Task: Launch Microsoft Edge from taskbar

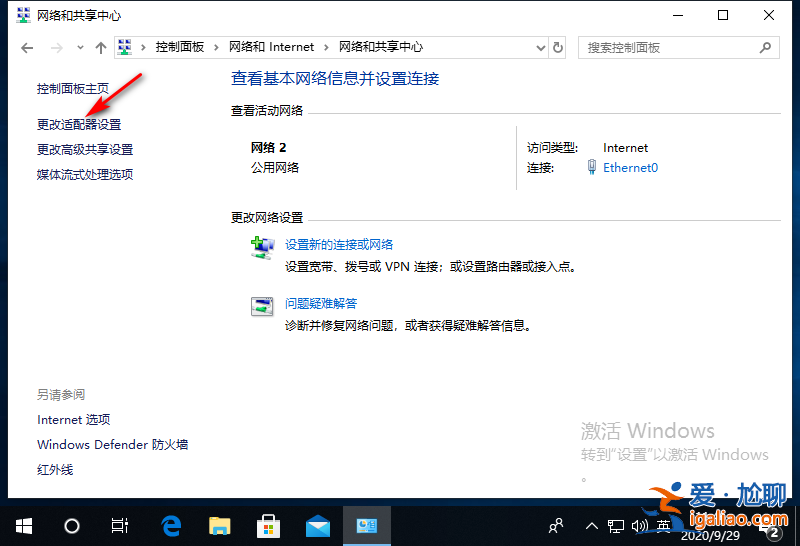Action: point(171,526)
